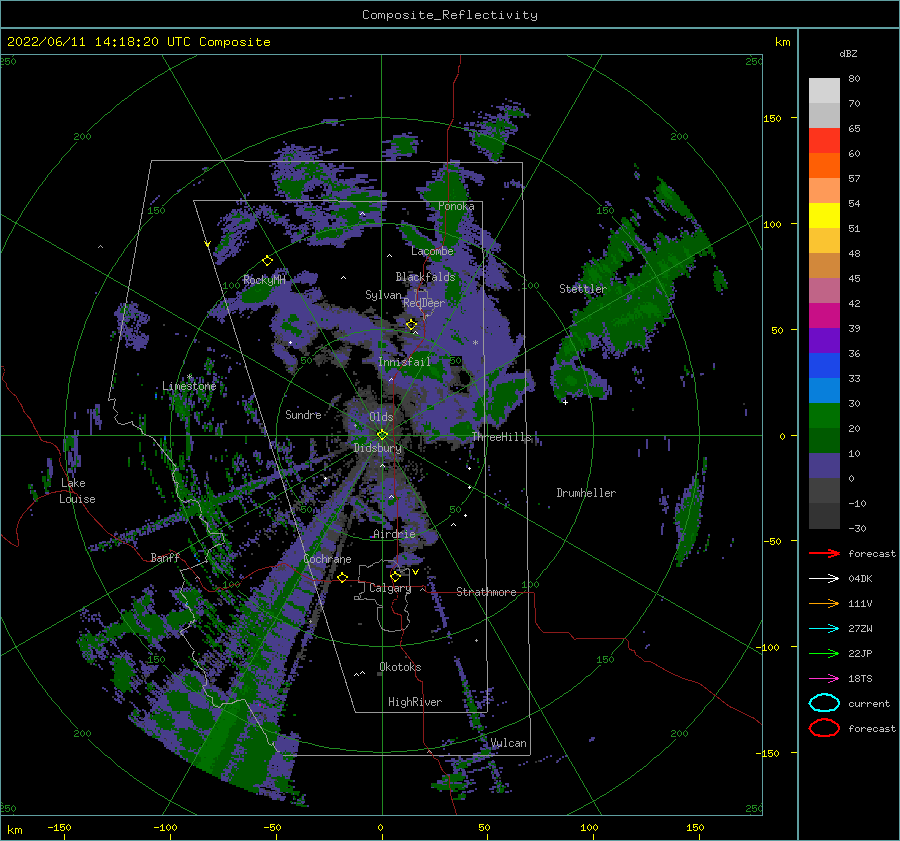Screen dimensions: 900x841
Task: Click the Sundre town label
Action: point(303,414)
